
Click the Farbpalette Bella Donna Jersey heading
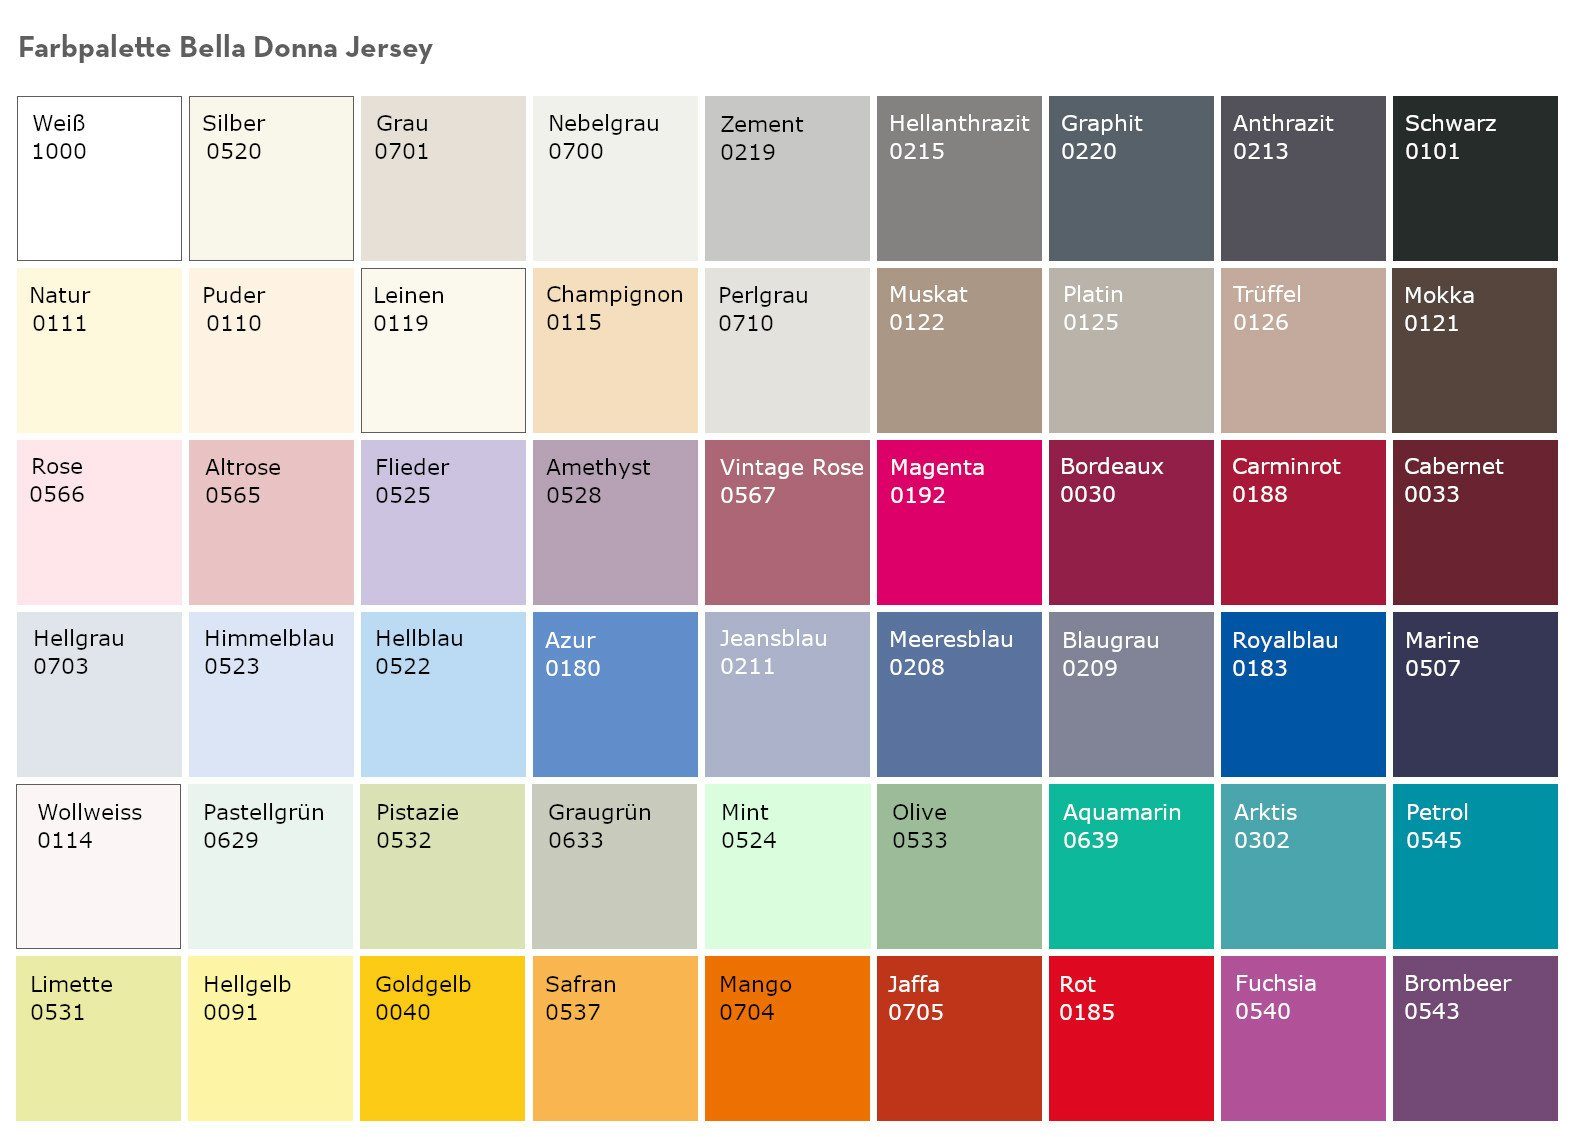point(226,48)
